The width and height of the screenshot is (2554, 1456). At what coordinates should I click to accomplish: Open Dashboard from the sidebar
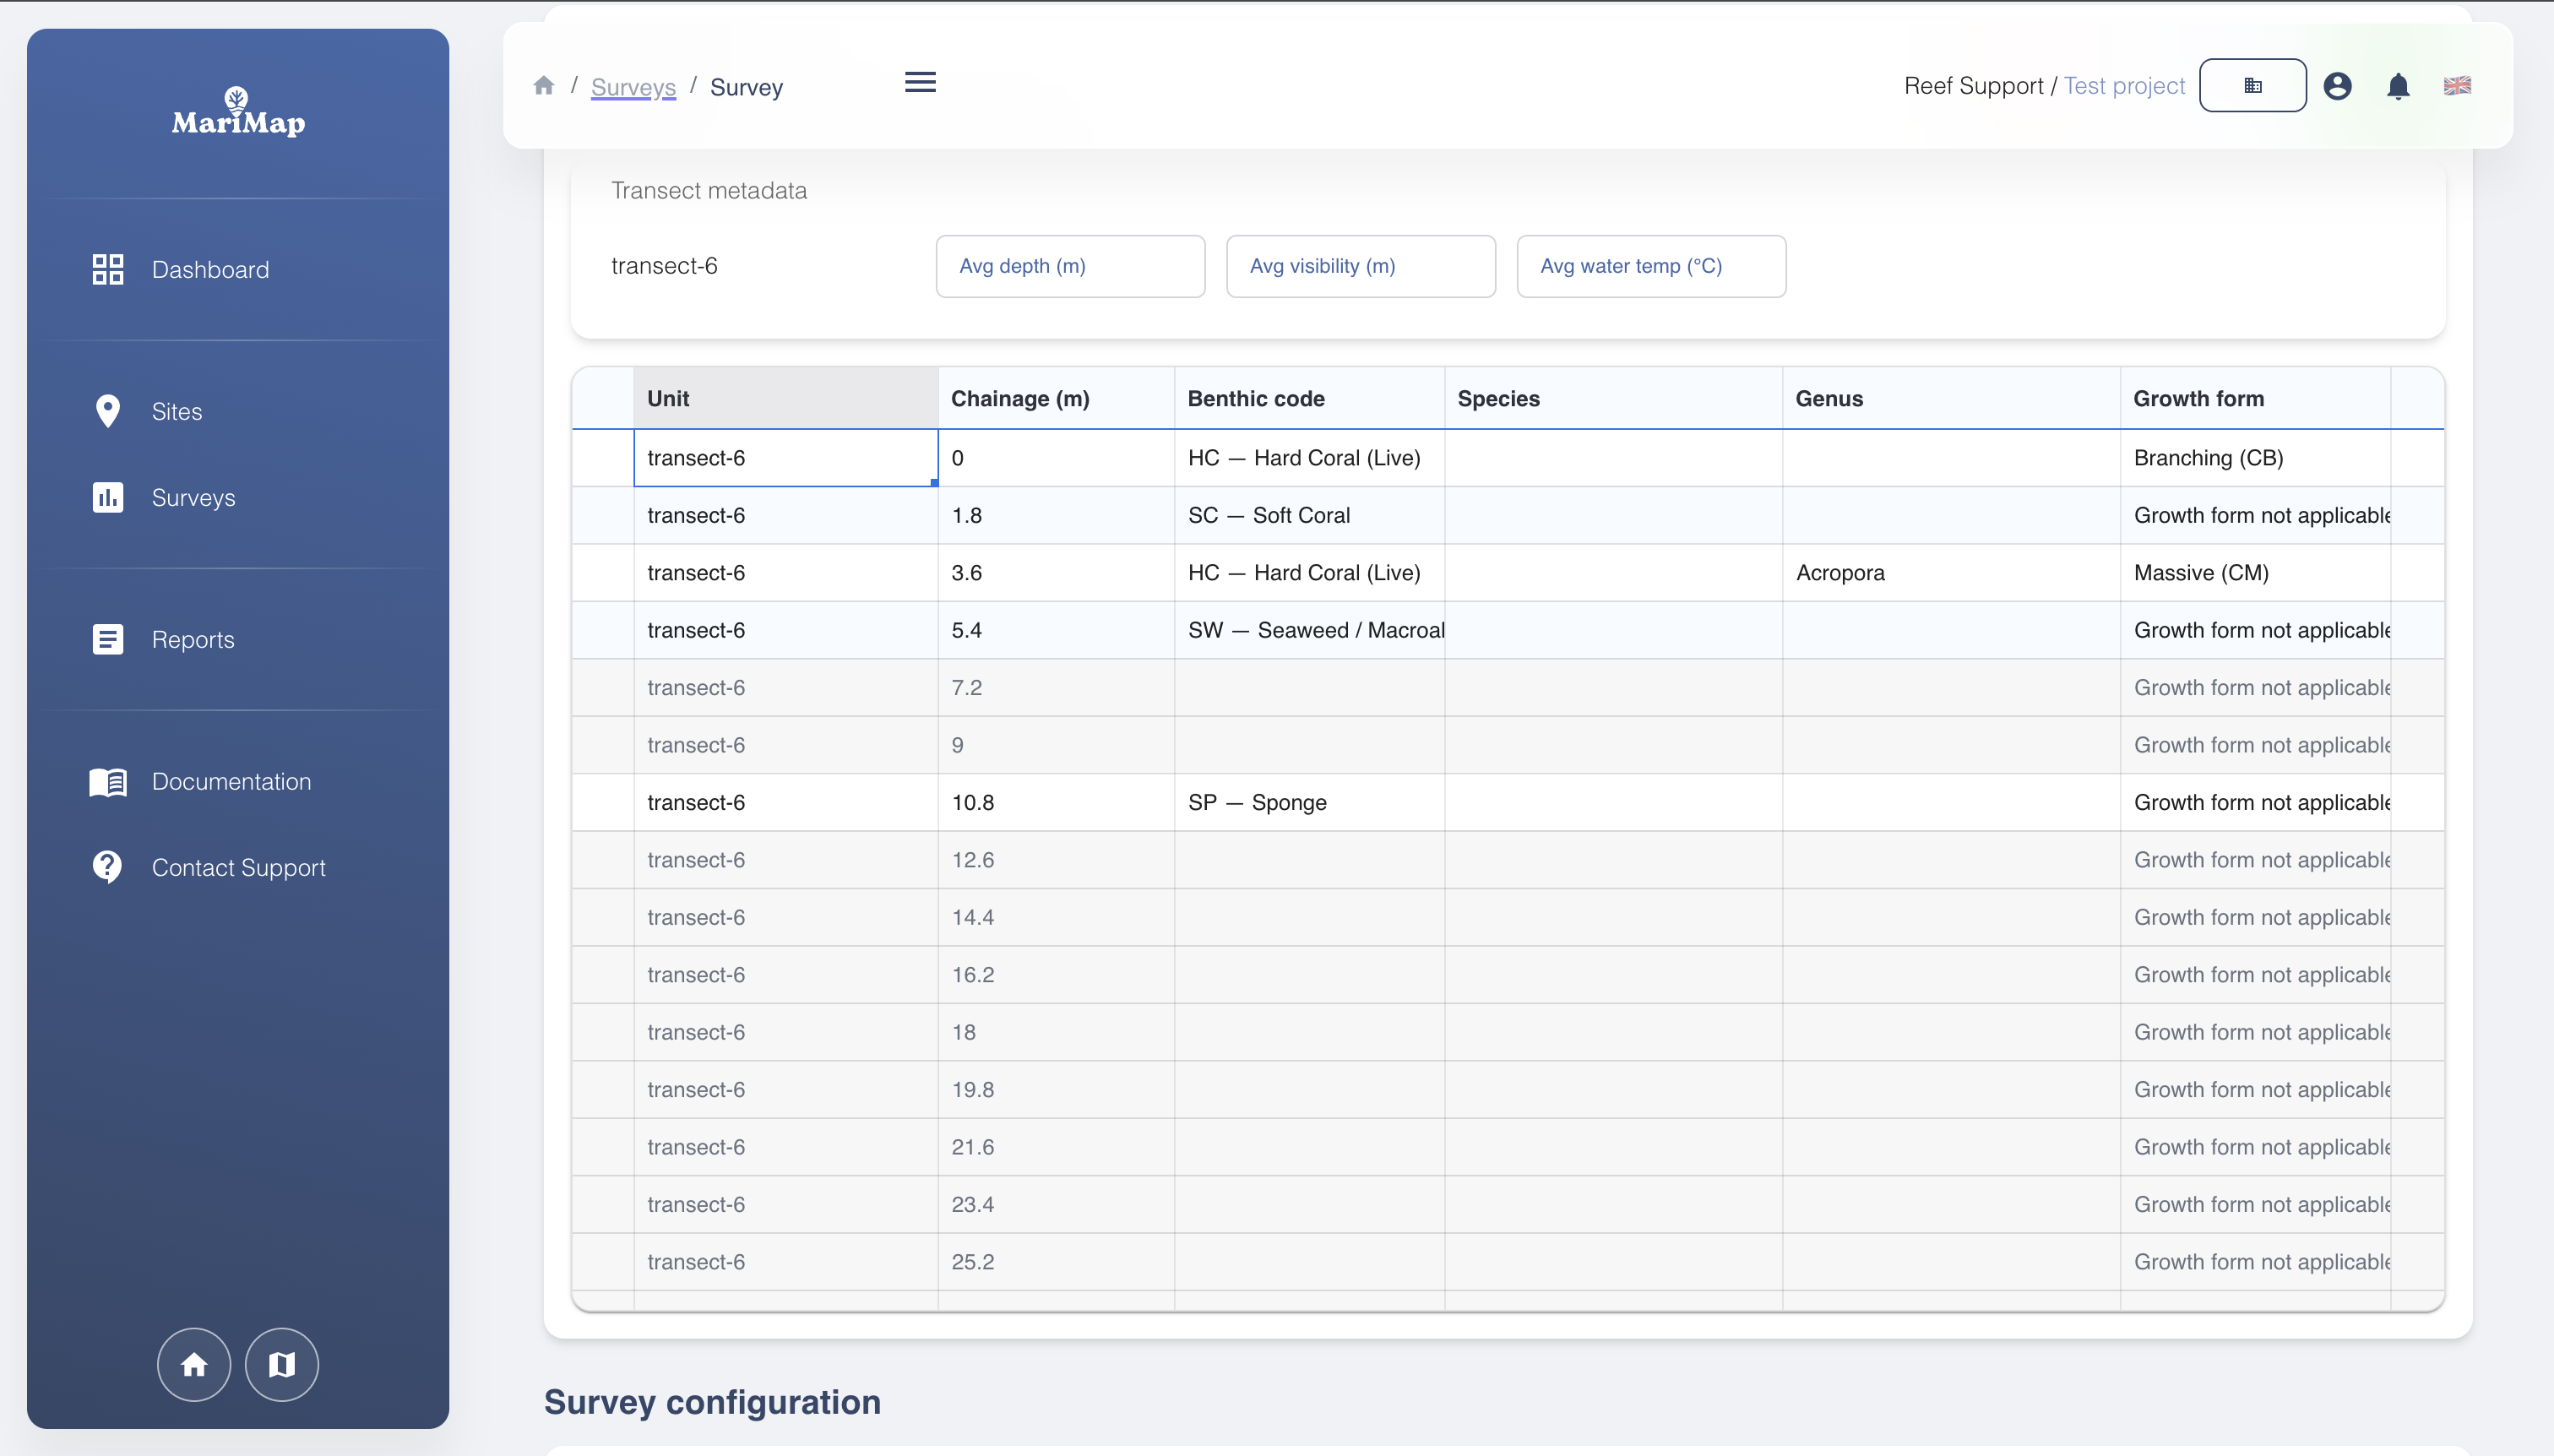[210, 270]
